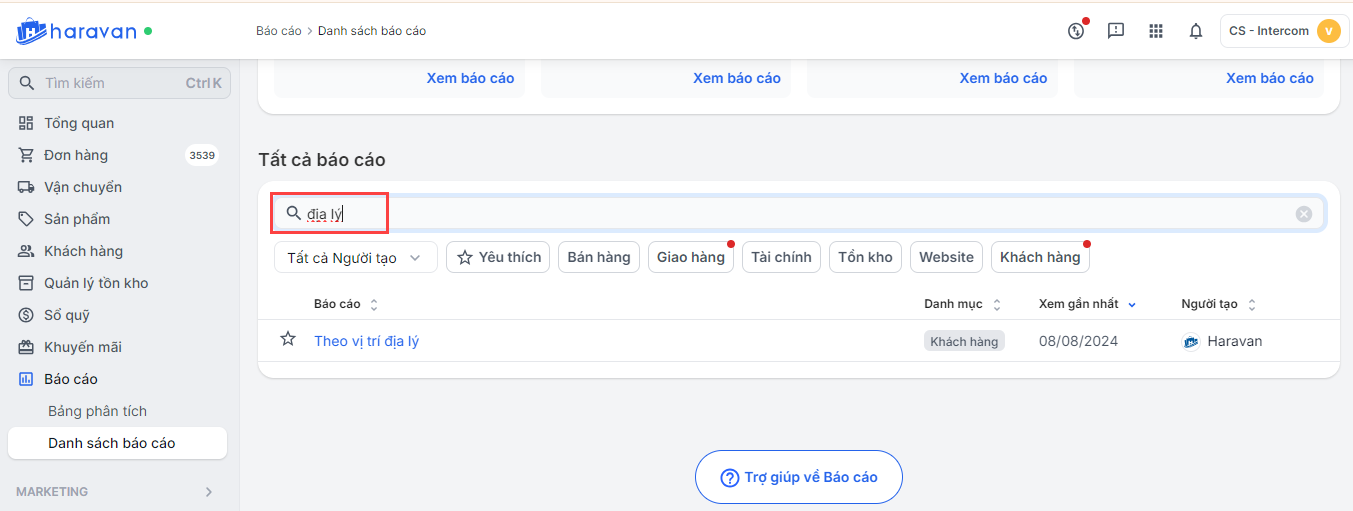The height and width of the screenshot is (511, 1353).
Task: Click the Haravan logo
Action: (76, 31)
